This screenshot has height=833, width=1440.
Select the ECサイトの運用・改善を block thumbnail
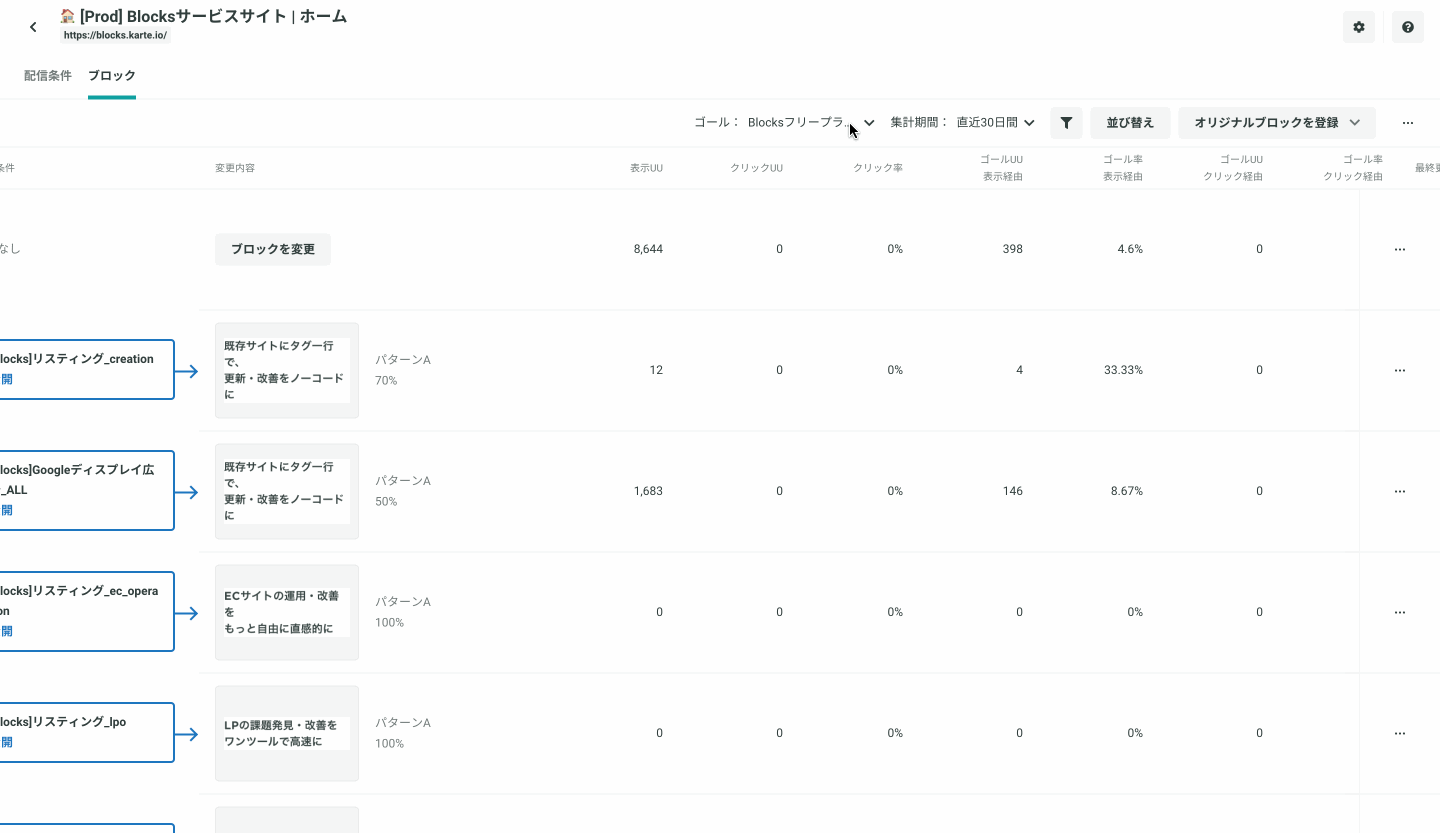pyautogui.click(x=287, y=612)
